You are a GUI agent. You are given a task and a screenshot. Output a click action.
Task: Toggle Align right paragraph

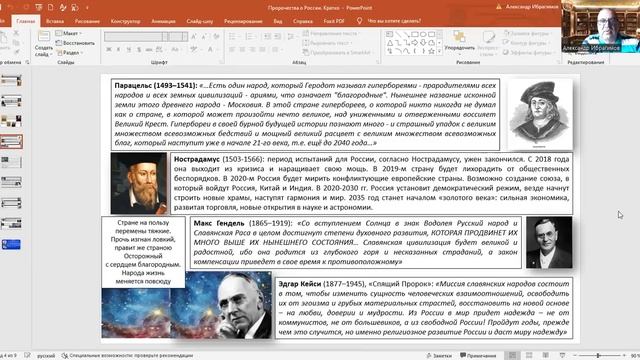pyautogui.click(x=252, y=49)
